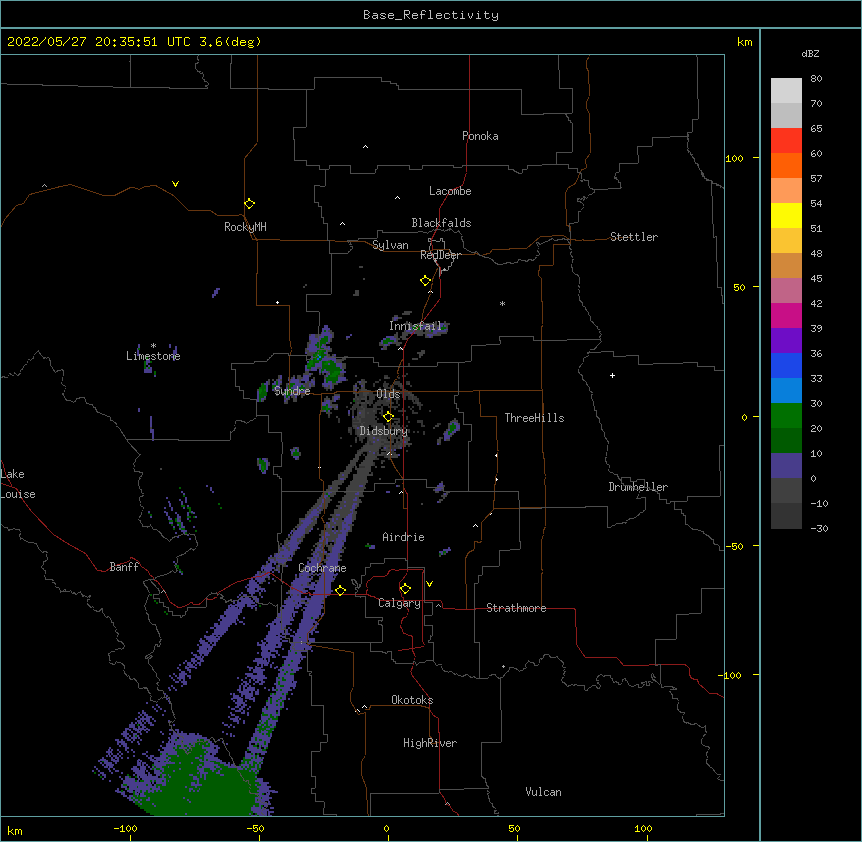Click the Sylvan label

tap(390, 245)
